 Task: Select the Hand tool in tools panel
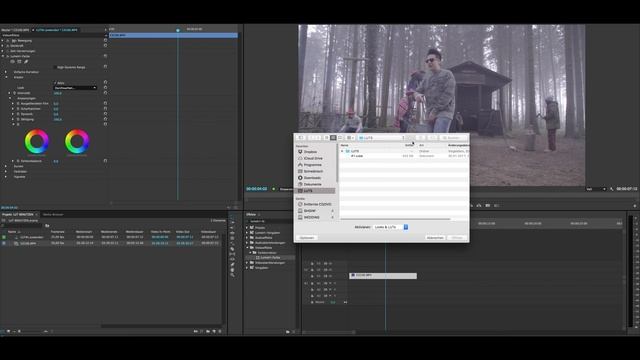click(232, 270)
